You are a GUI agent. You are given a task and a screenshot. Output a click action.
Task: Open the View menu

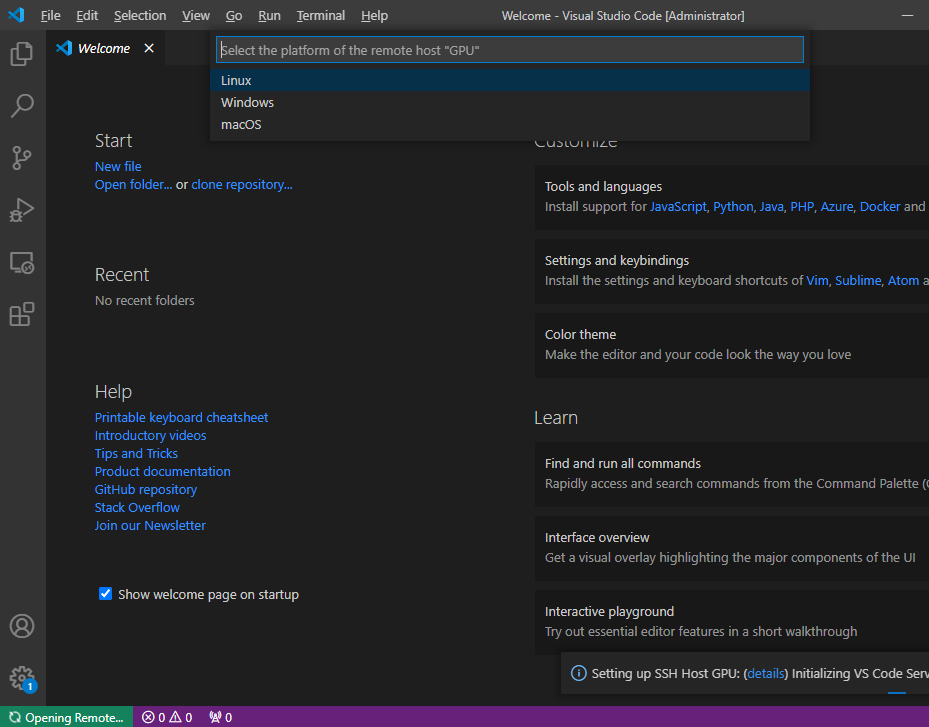[196, 15]
